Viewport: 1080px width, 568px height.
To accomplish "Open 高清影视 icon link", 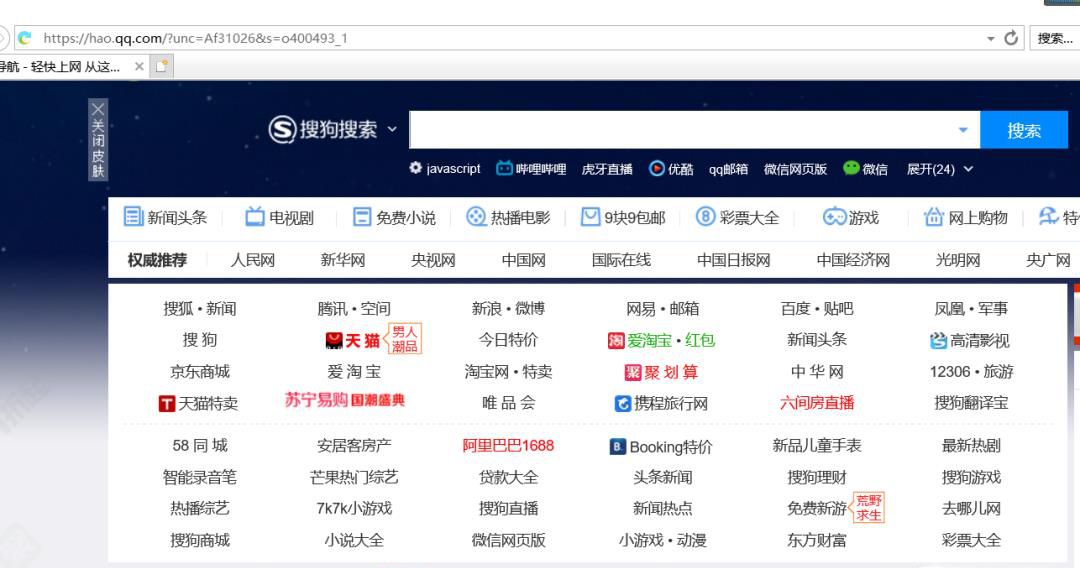I will click(x=970, y=340).
